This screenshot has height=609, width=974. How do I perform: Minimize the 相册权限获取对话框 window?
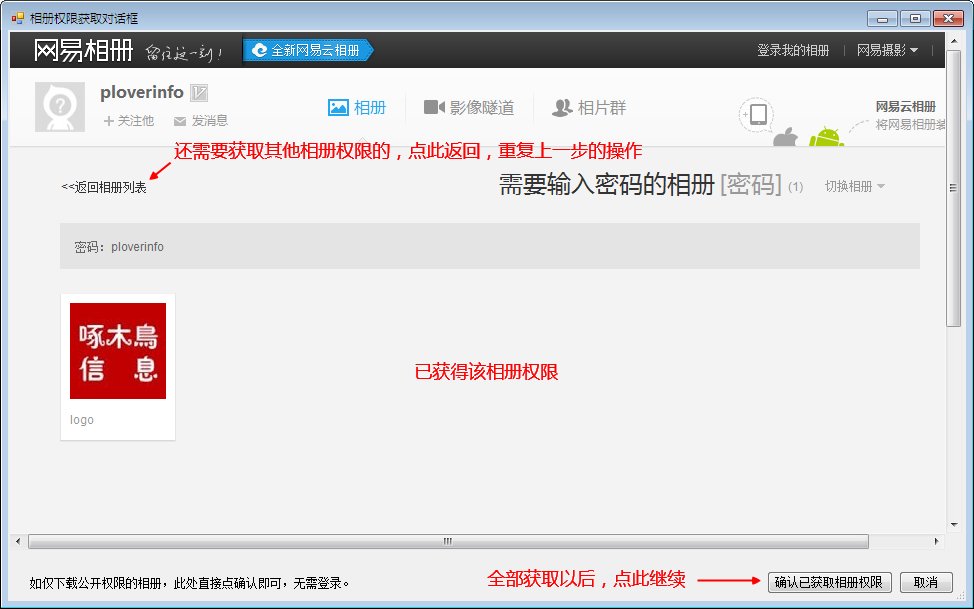(x=882, y=19)
